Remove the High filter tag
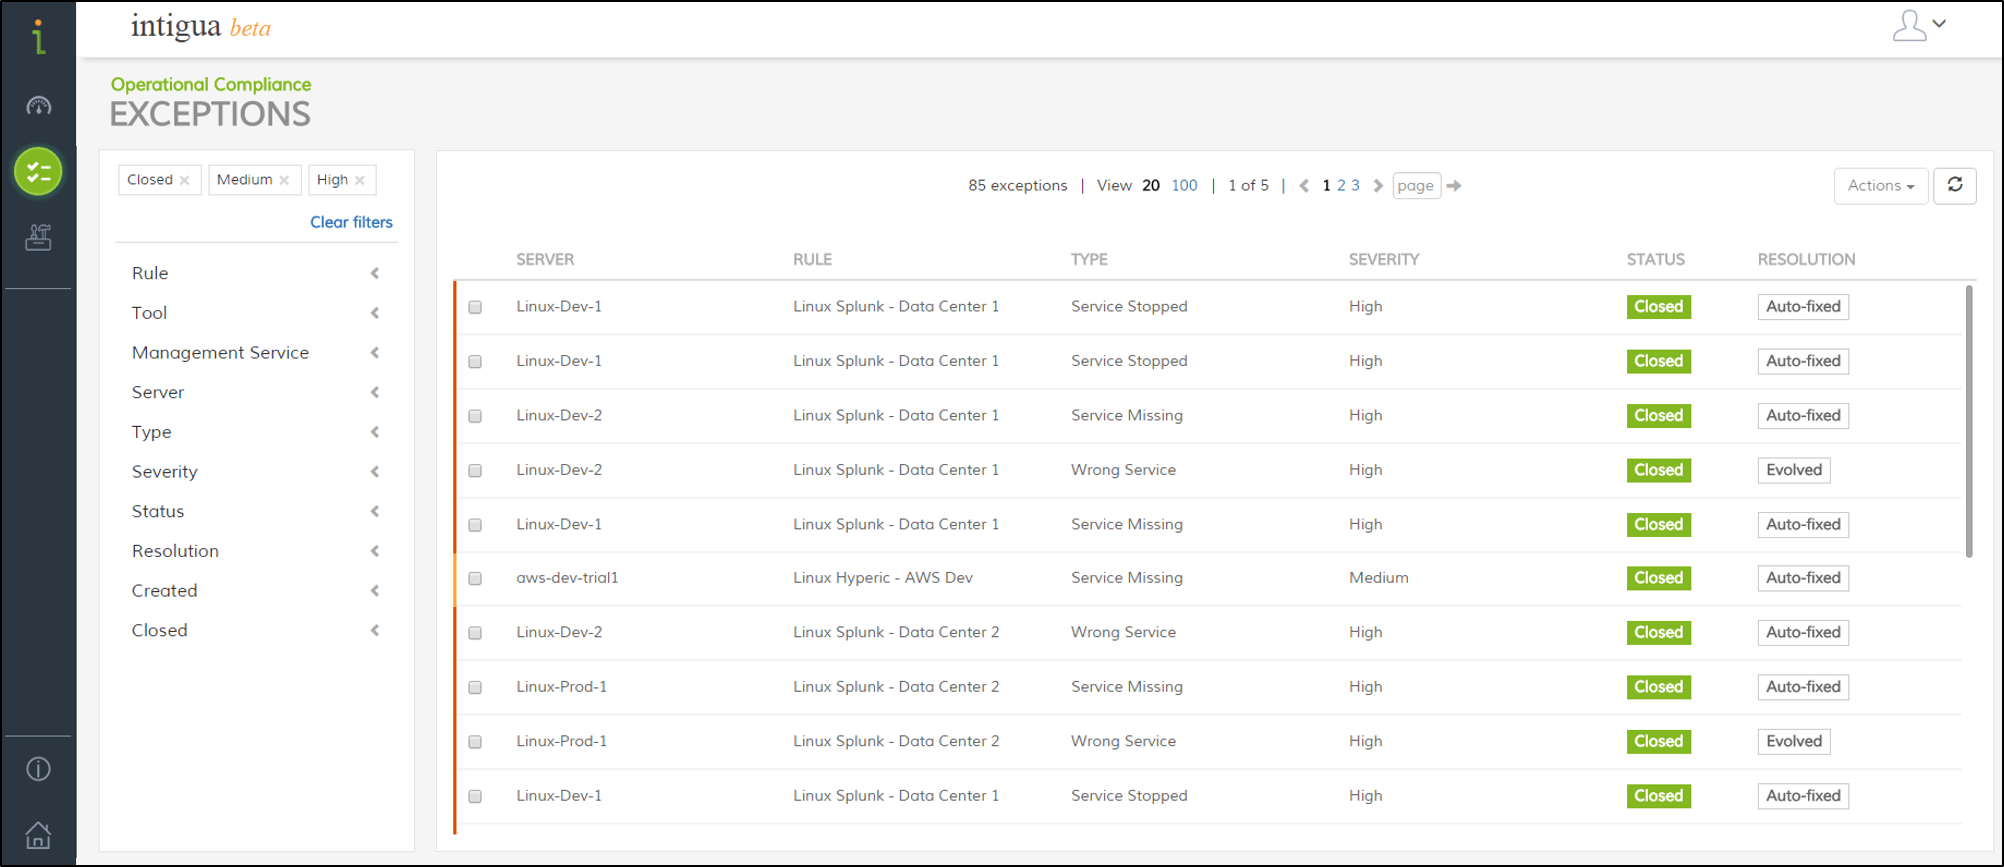 360,180
